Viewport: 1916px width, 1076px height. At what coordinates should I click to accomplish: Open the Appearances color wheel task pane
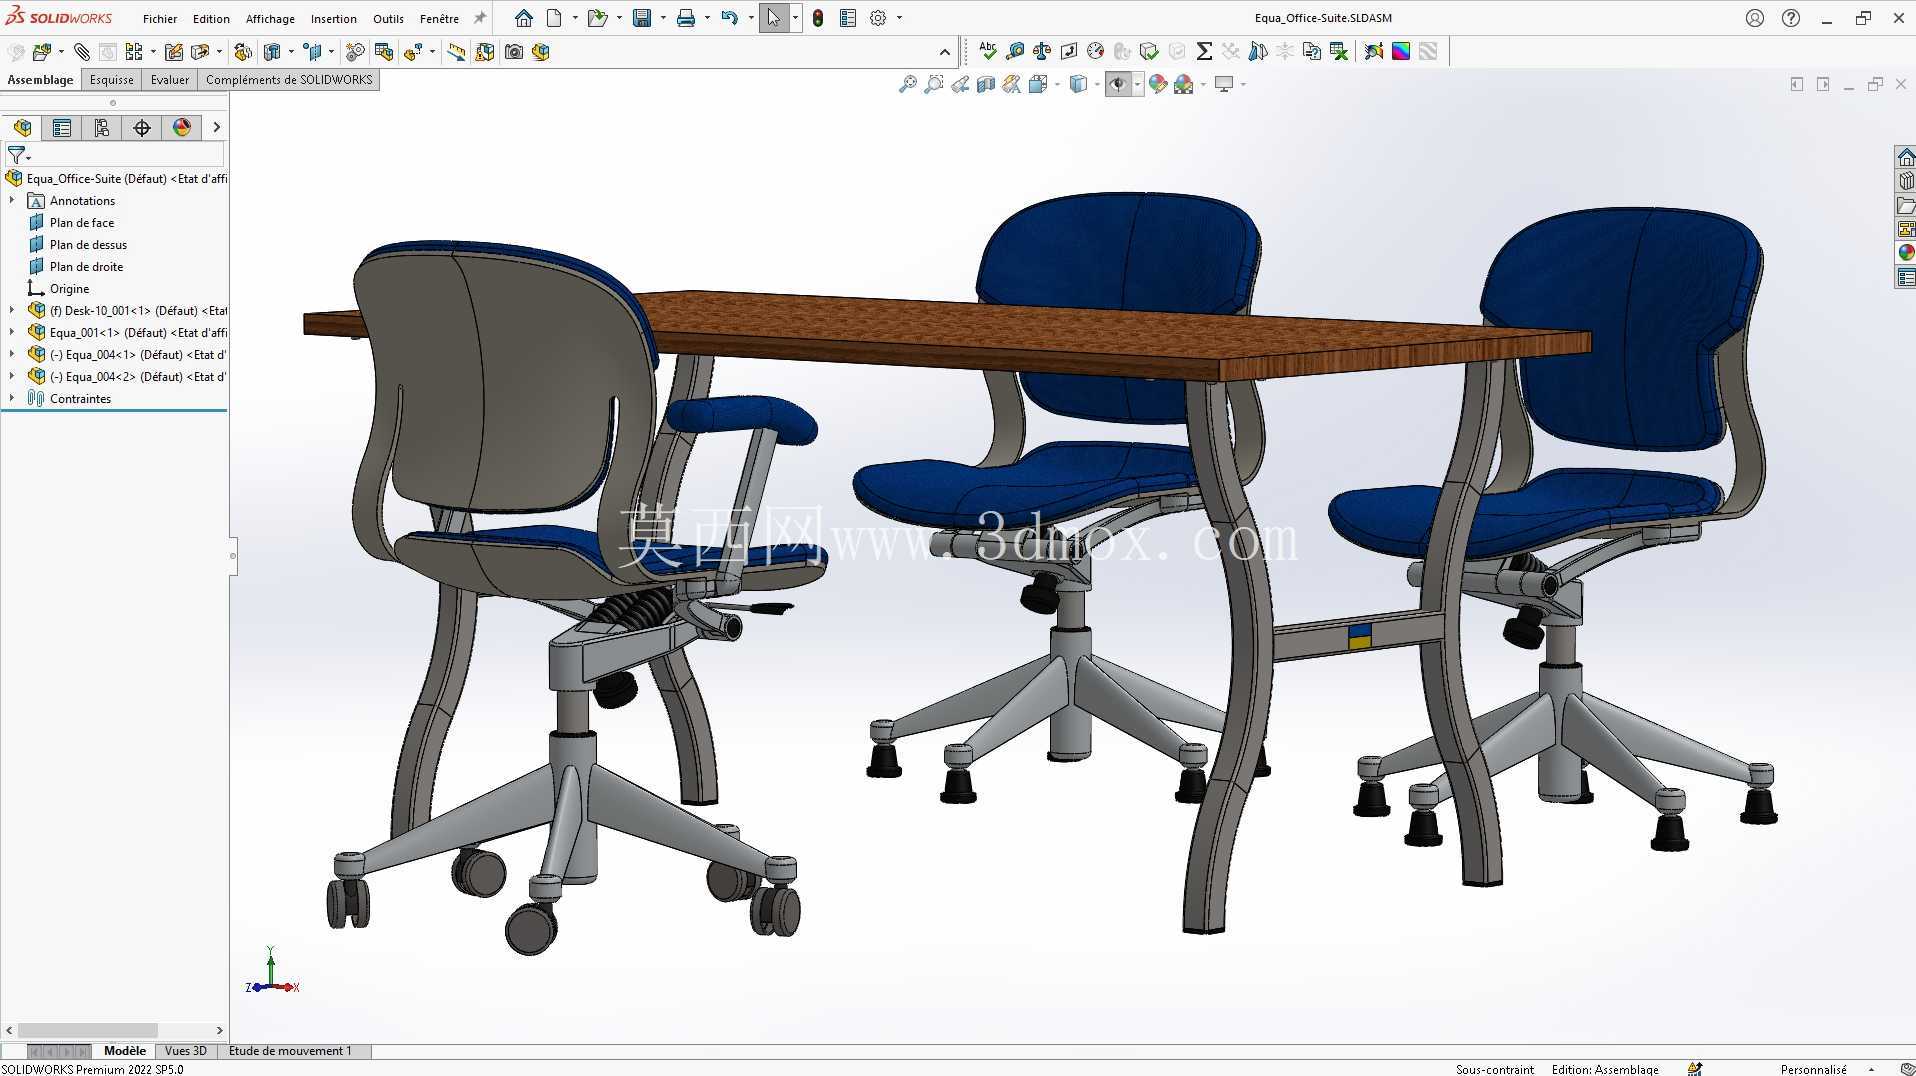click(1906, 253)
